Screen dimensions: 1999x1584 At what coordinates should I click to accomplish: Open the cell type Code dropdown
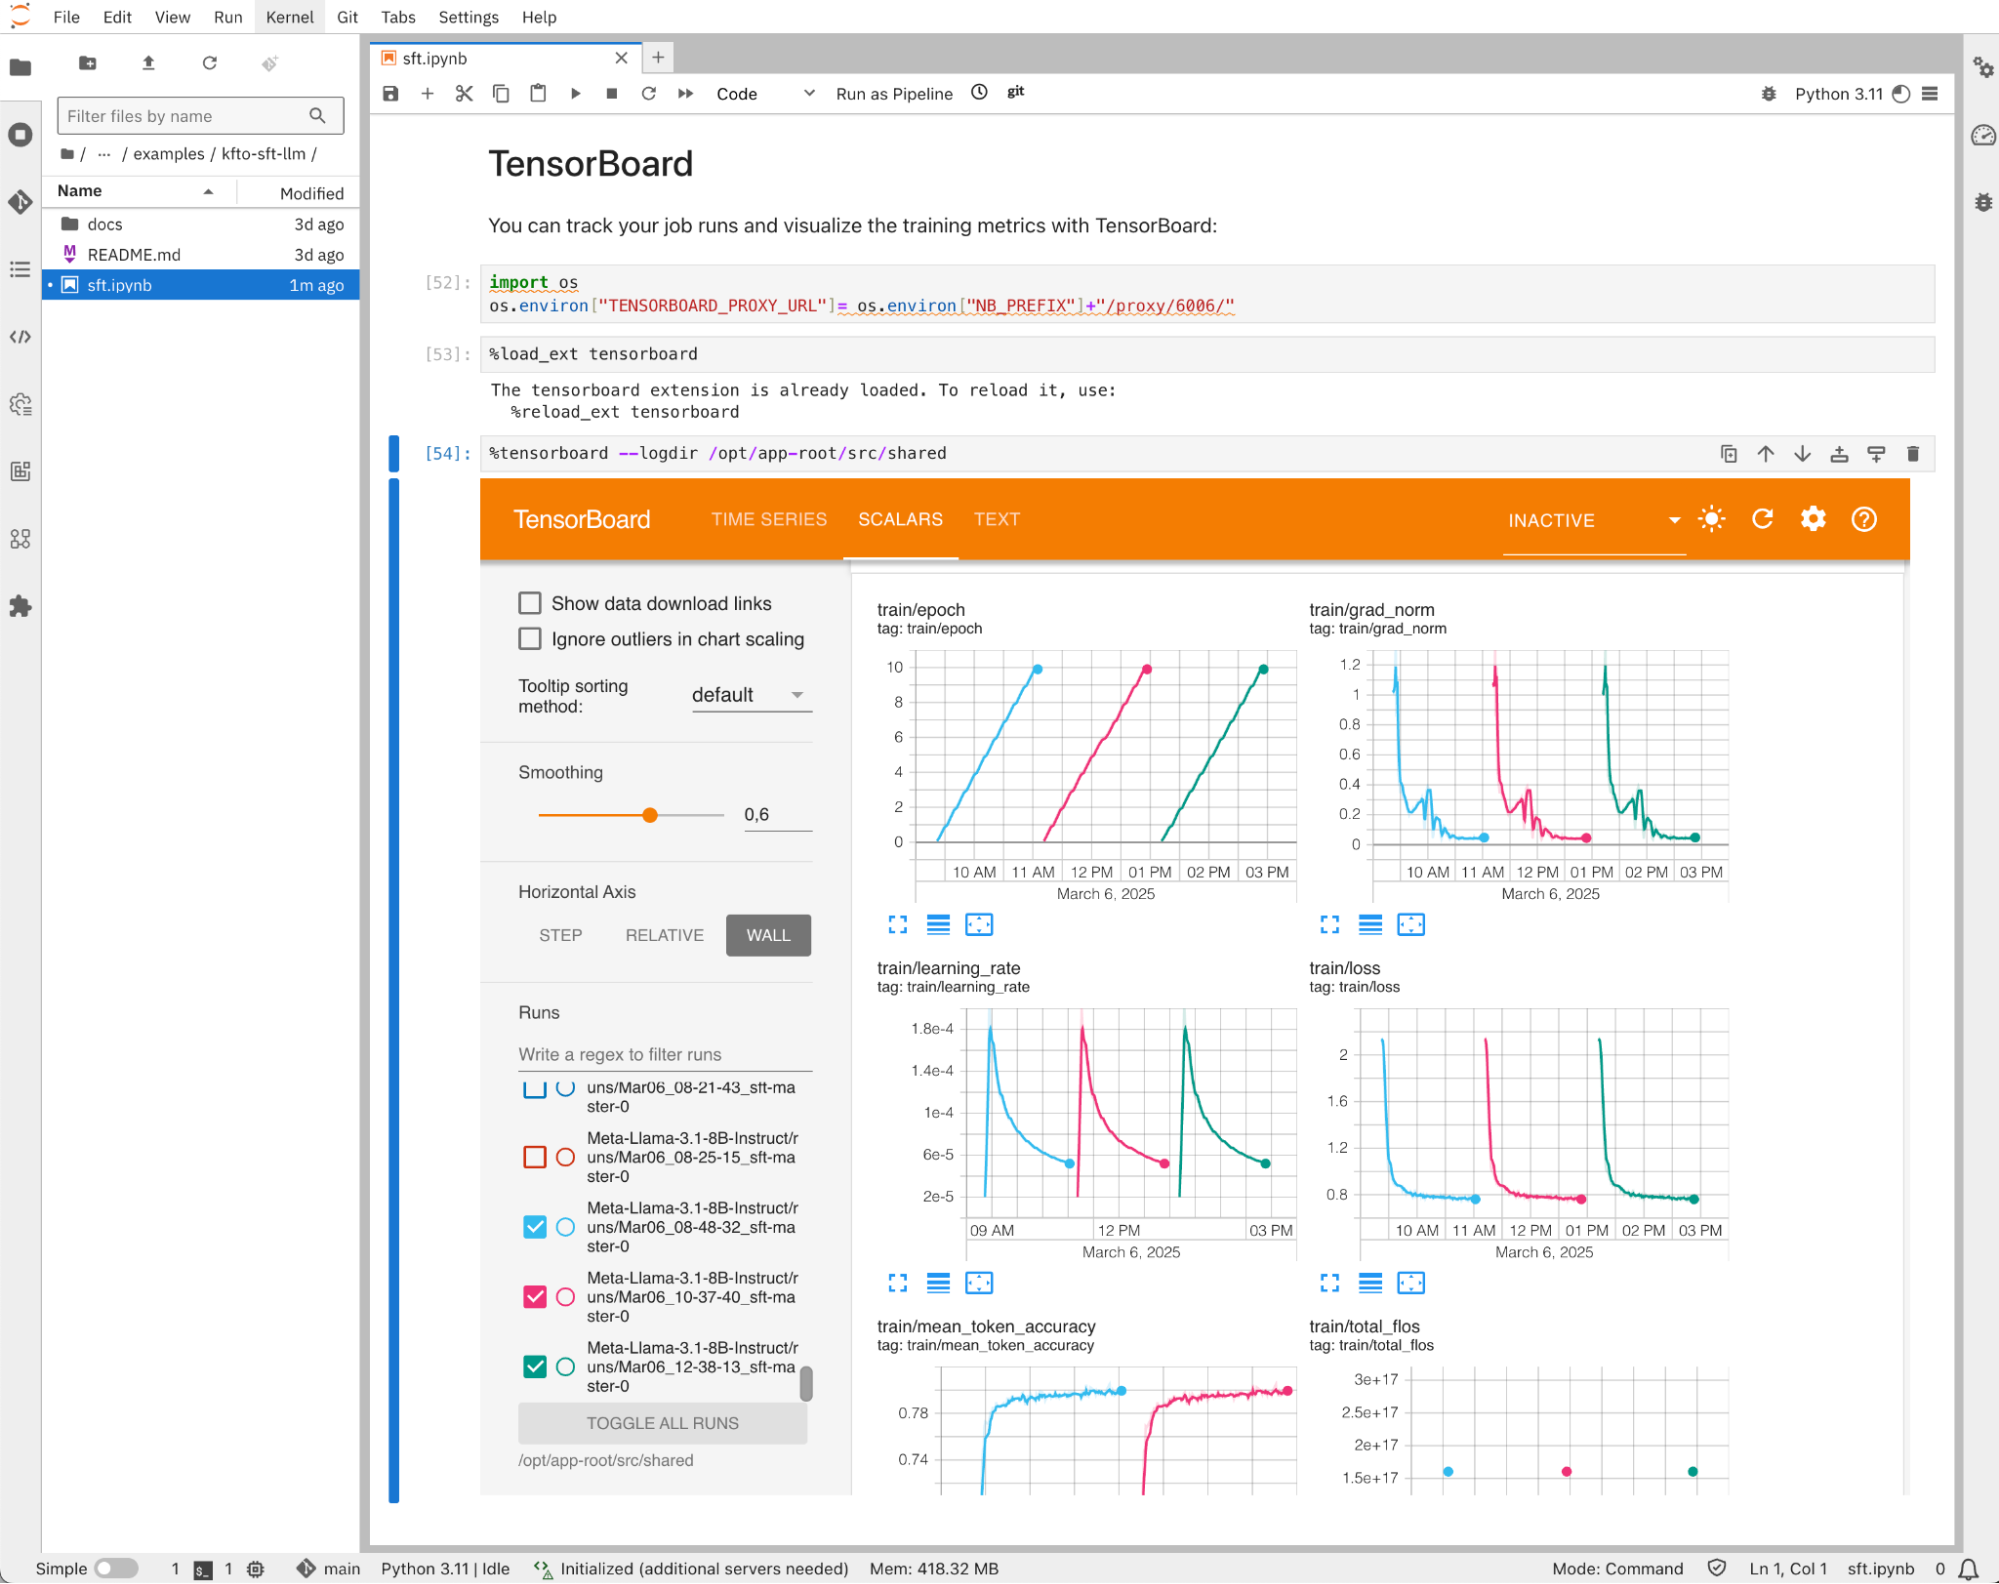[x=765, y=94]
